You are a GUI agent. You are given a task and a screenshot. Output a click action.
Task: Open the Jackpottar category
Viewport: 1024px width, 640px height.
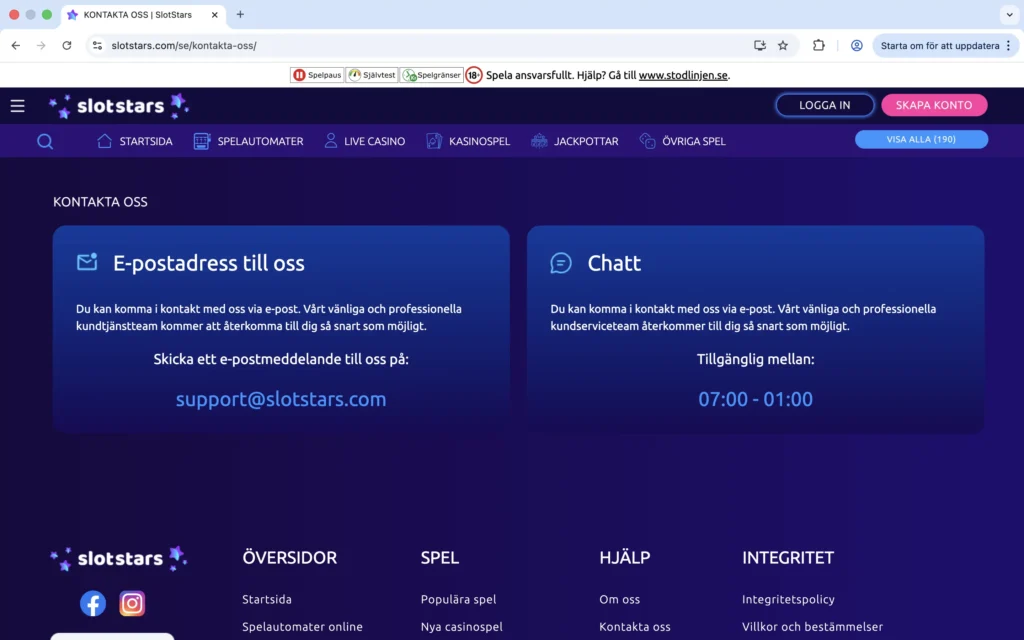[574, 141]
